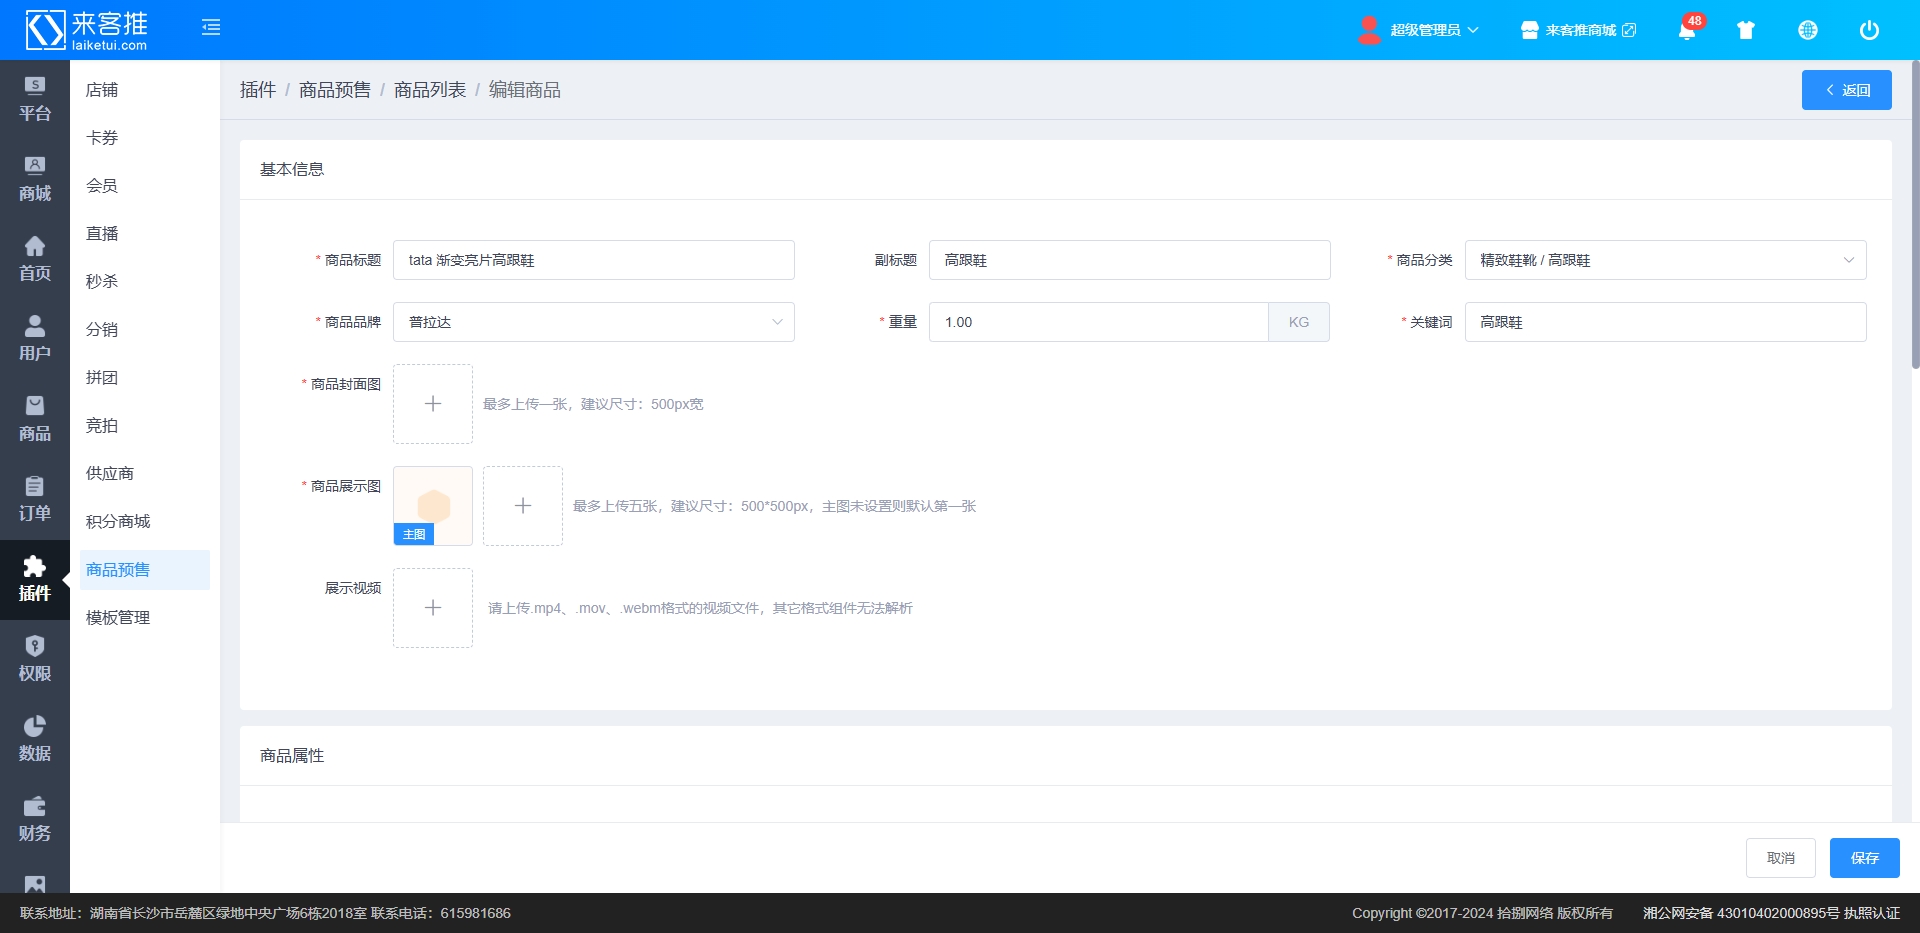Screen dimensions: 1920x933
Task: Open the 商品品牌 dropdown
Action: (x=593, y=322)
